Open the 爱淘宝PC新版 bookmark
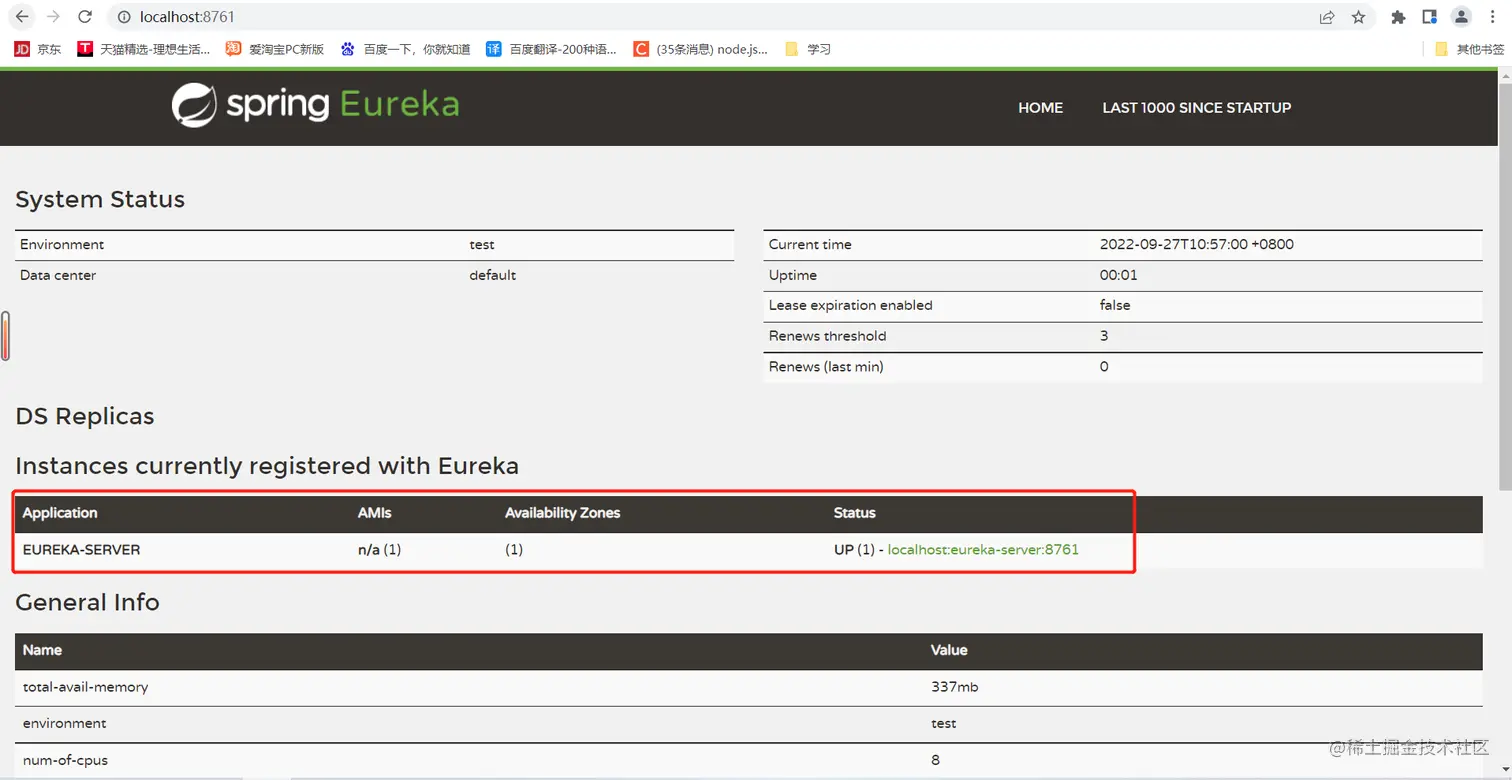Screen dimensions: 1512x780 pos(274,49)
